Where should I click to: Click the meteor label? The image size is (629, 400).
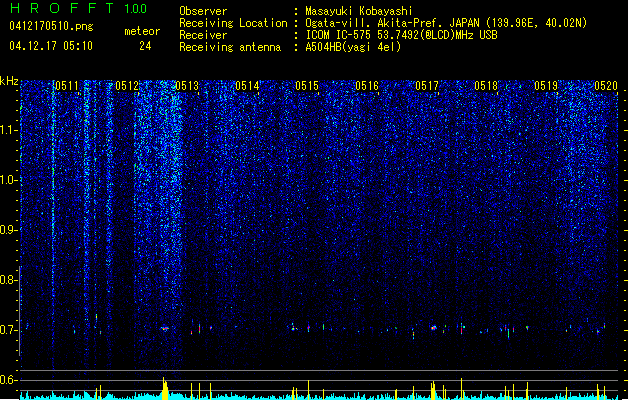[142, 31]
